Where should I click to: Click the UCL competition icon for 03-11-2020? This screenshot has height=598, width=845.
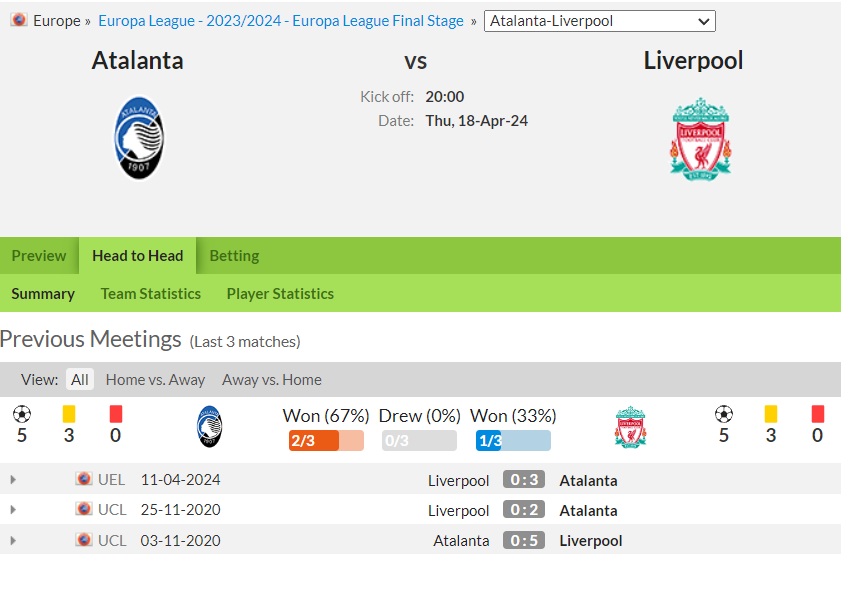tap(84, 539)
